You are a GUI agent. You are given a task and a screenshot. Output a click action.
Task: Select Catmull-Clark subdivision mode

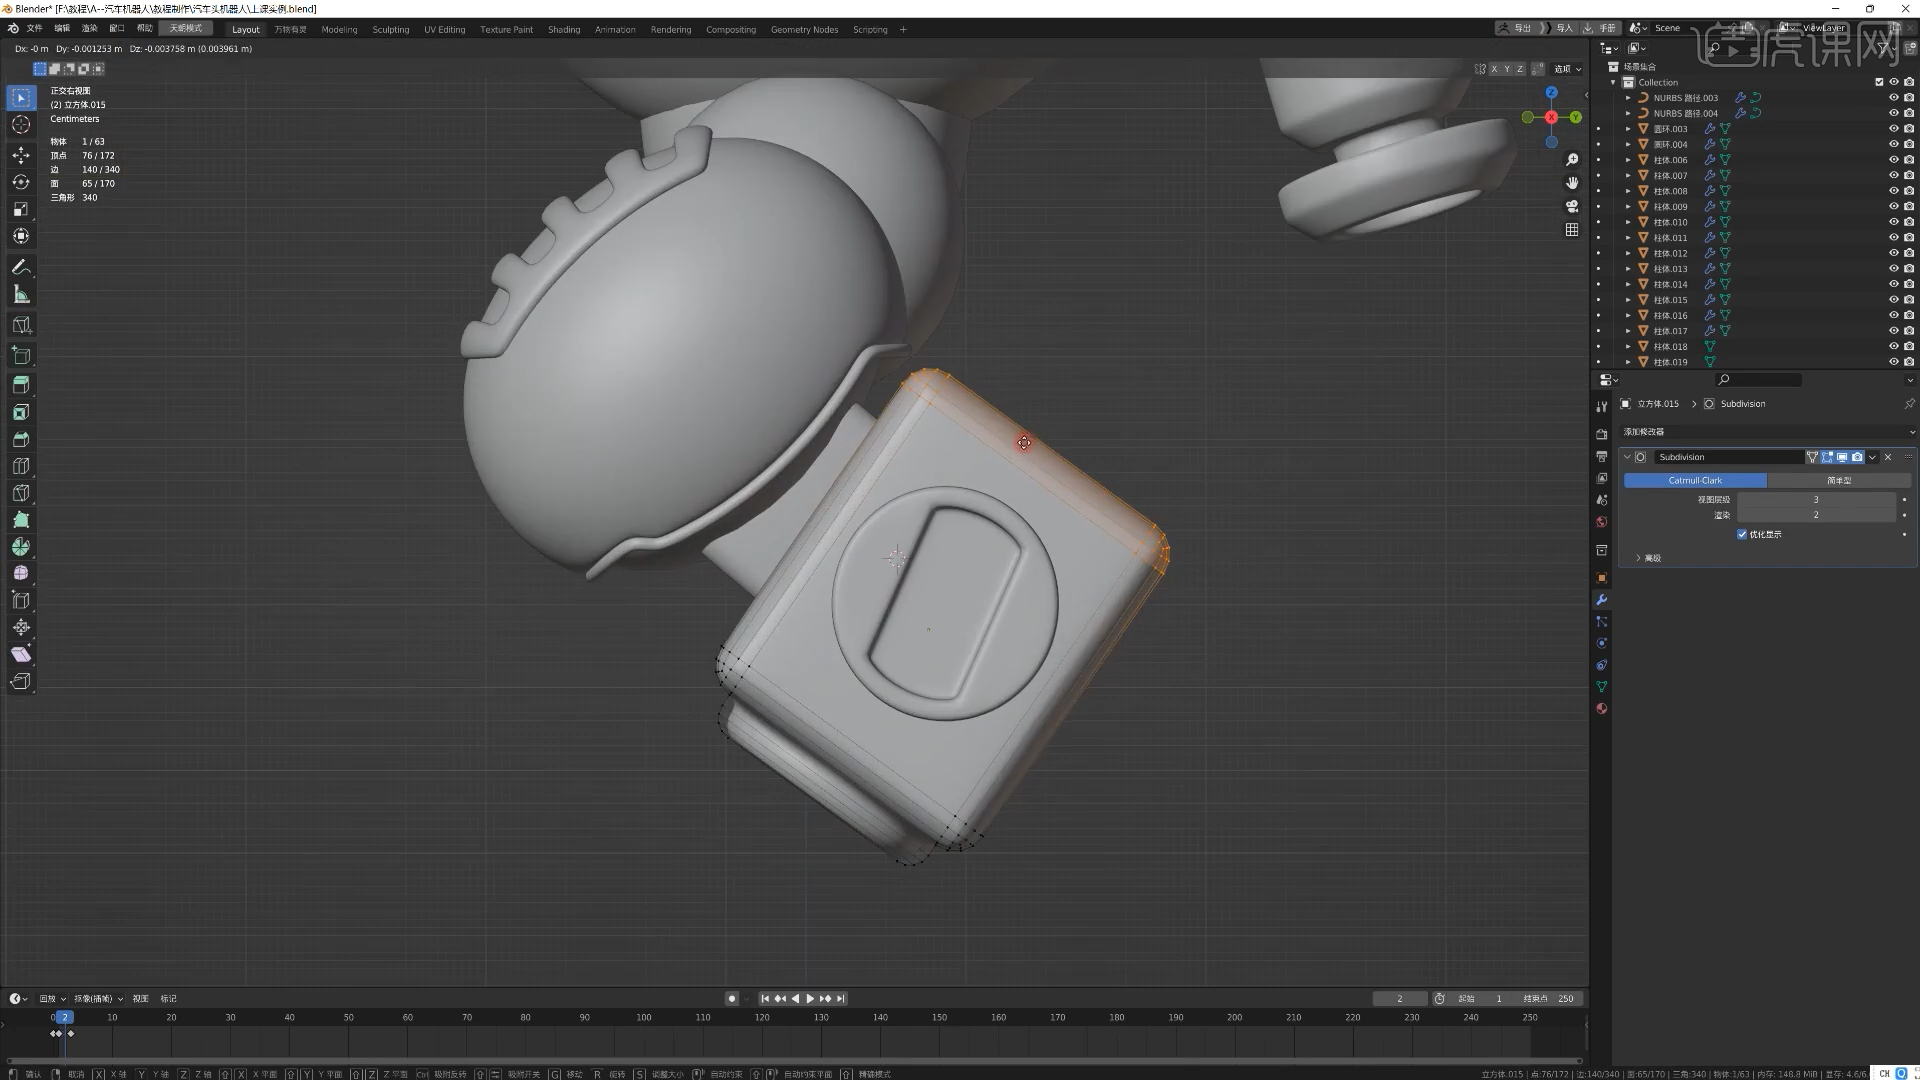point(1697,480)
